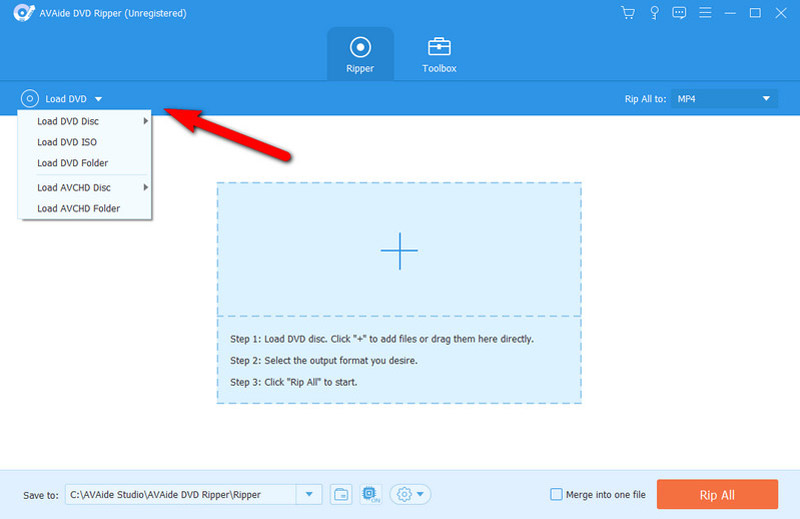Switch to the Ripper tab

(x=360, y=54)
